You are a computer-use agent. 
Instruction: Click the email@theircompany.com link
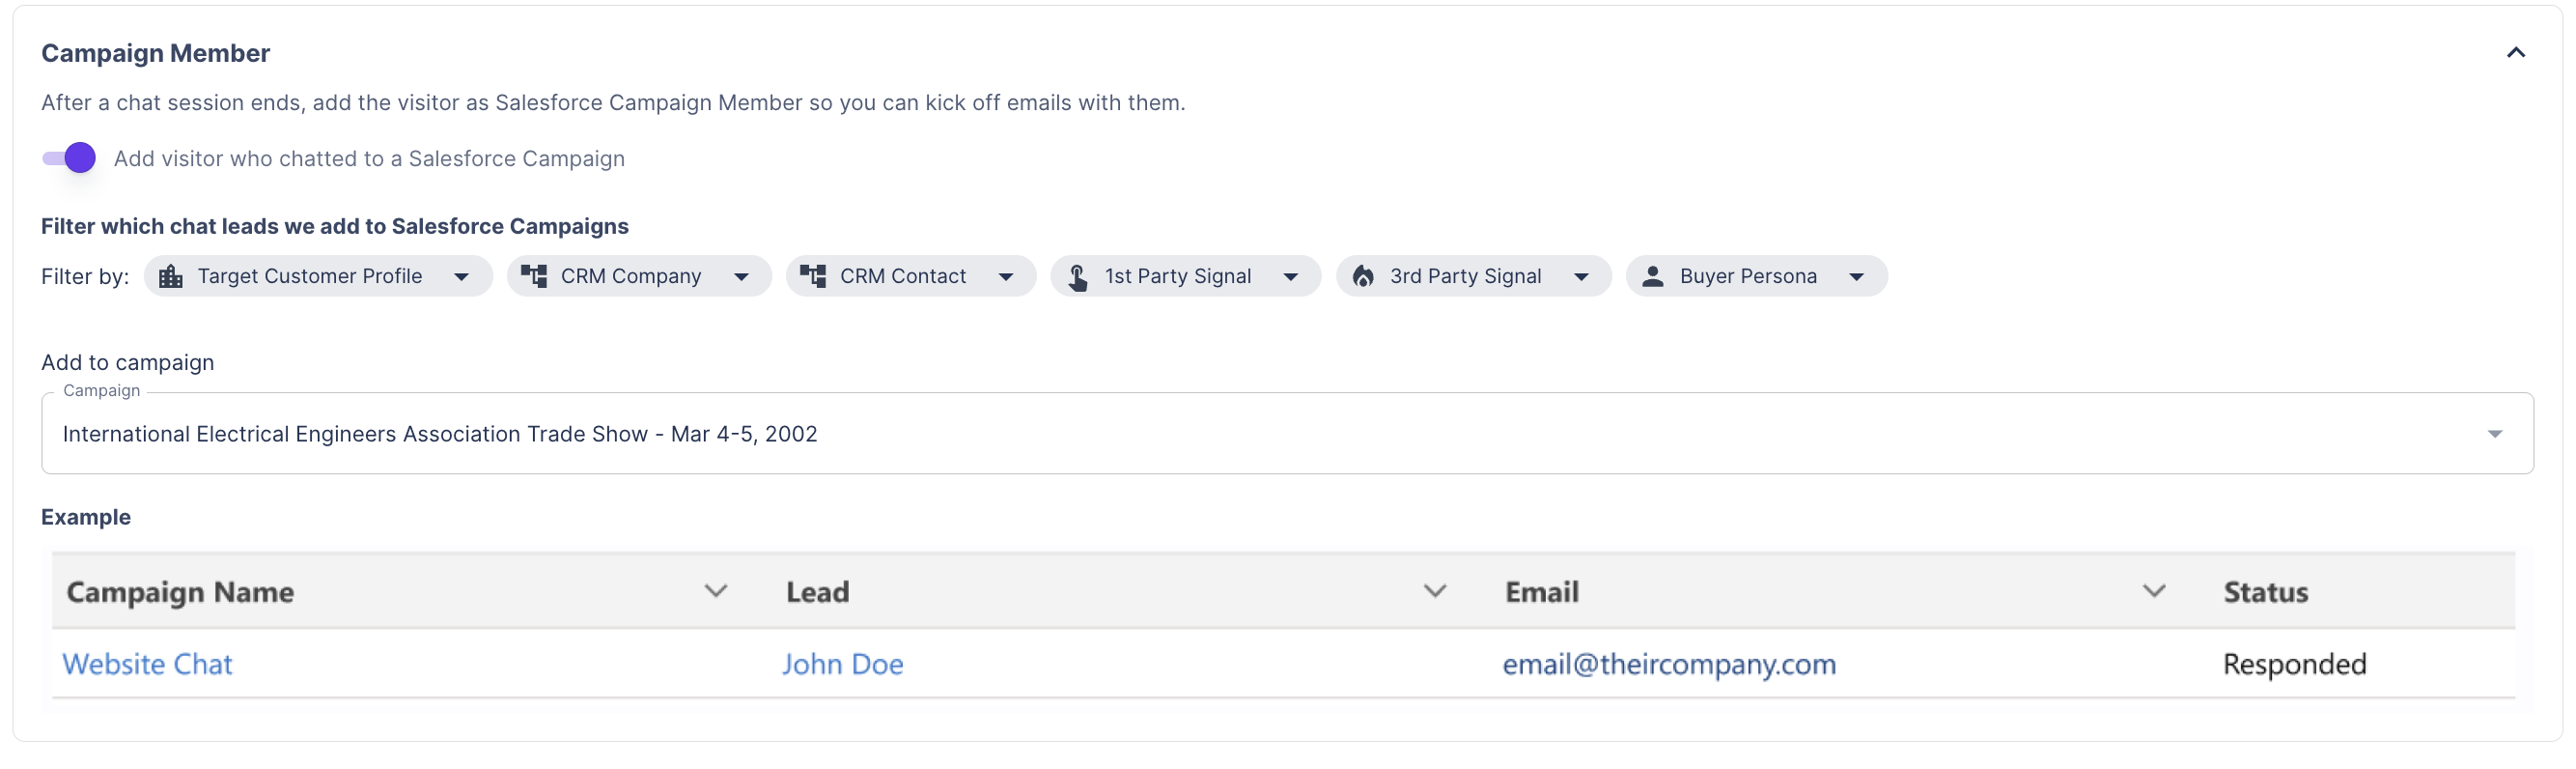coord(1669,664)
